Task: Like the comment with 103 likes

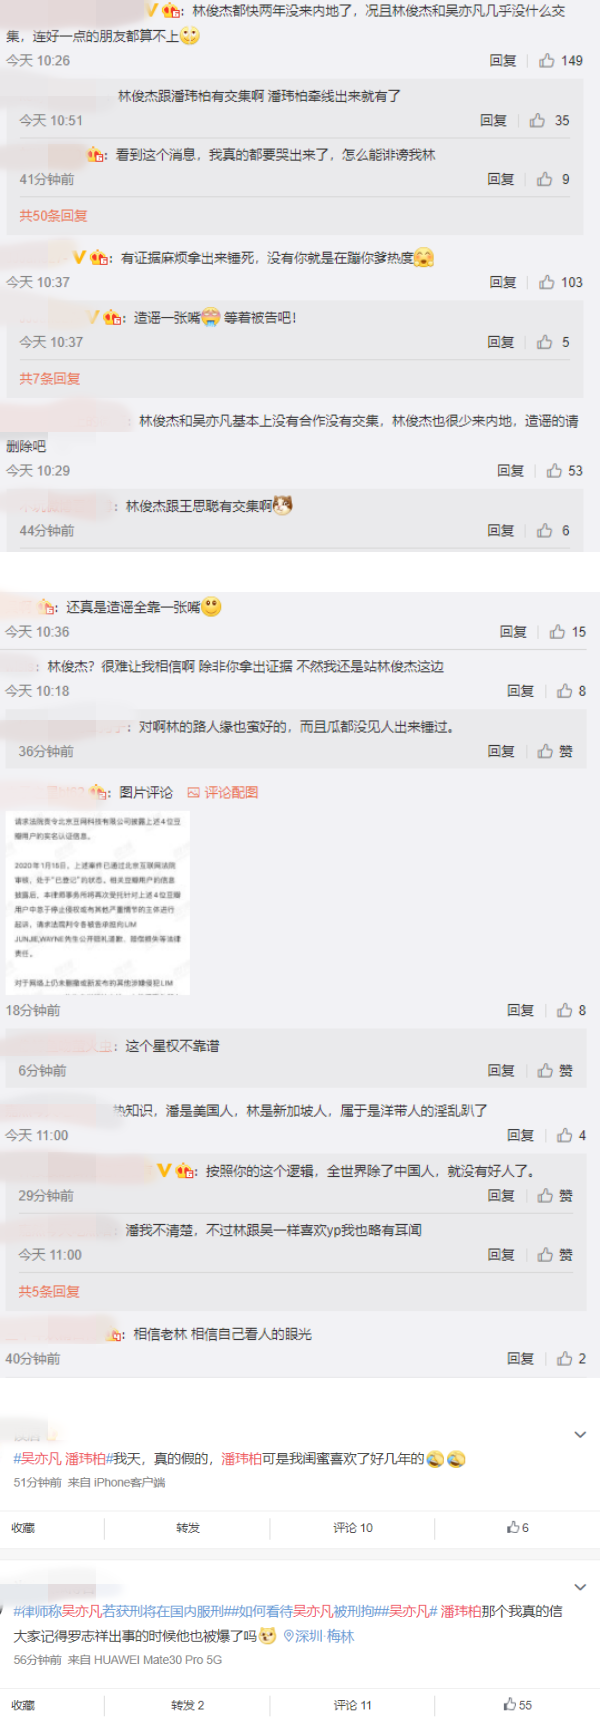Action: click(560, 283)
